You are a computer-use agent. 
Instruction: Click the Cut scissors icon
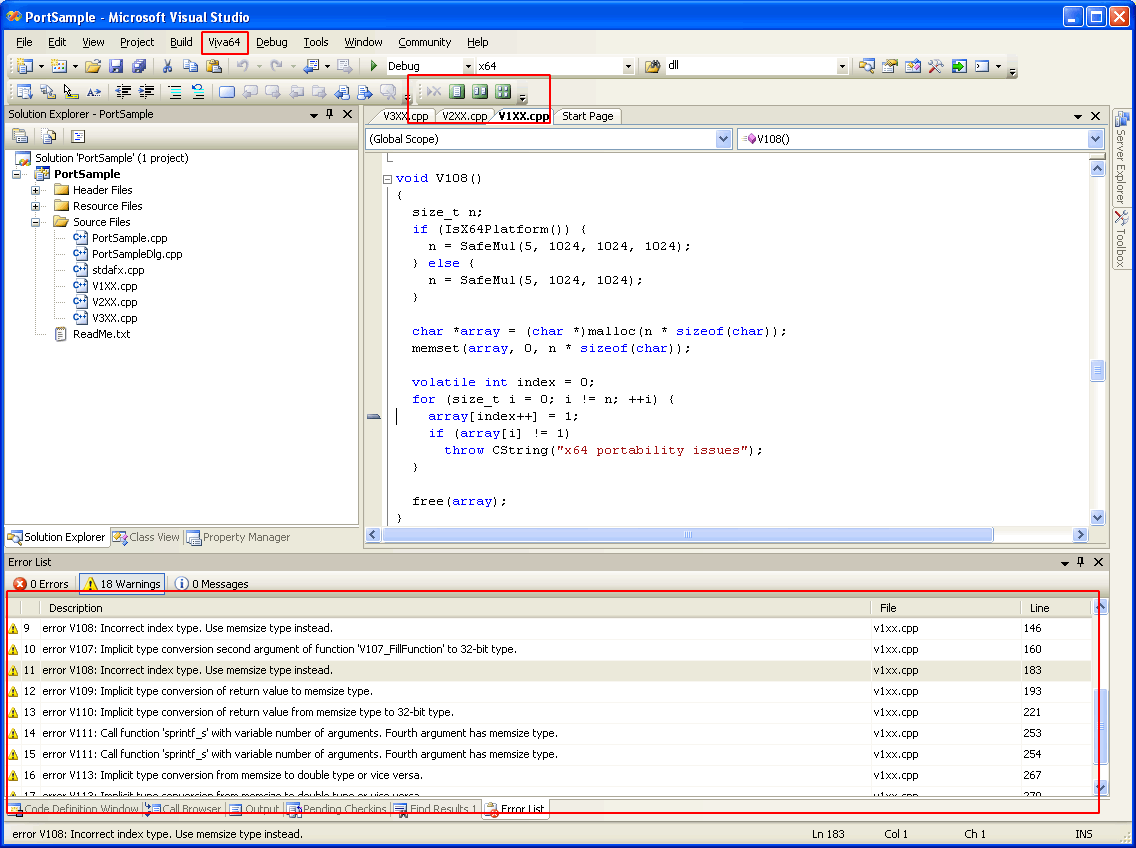coord(167,67)
